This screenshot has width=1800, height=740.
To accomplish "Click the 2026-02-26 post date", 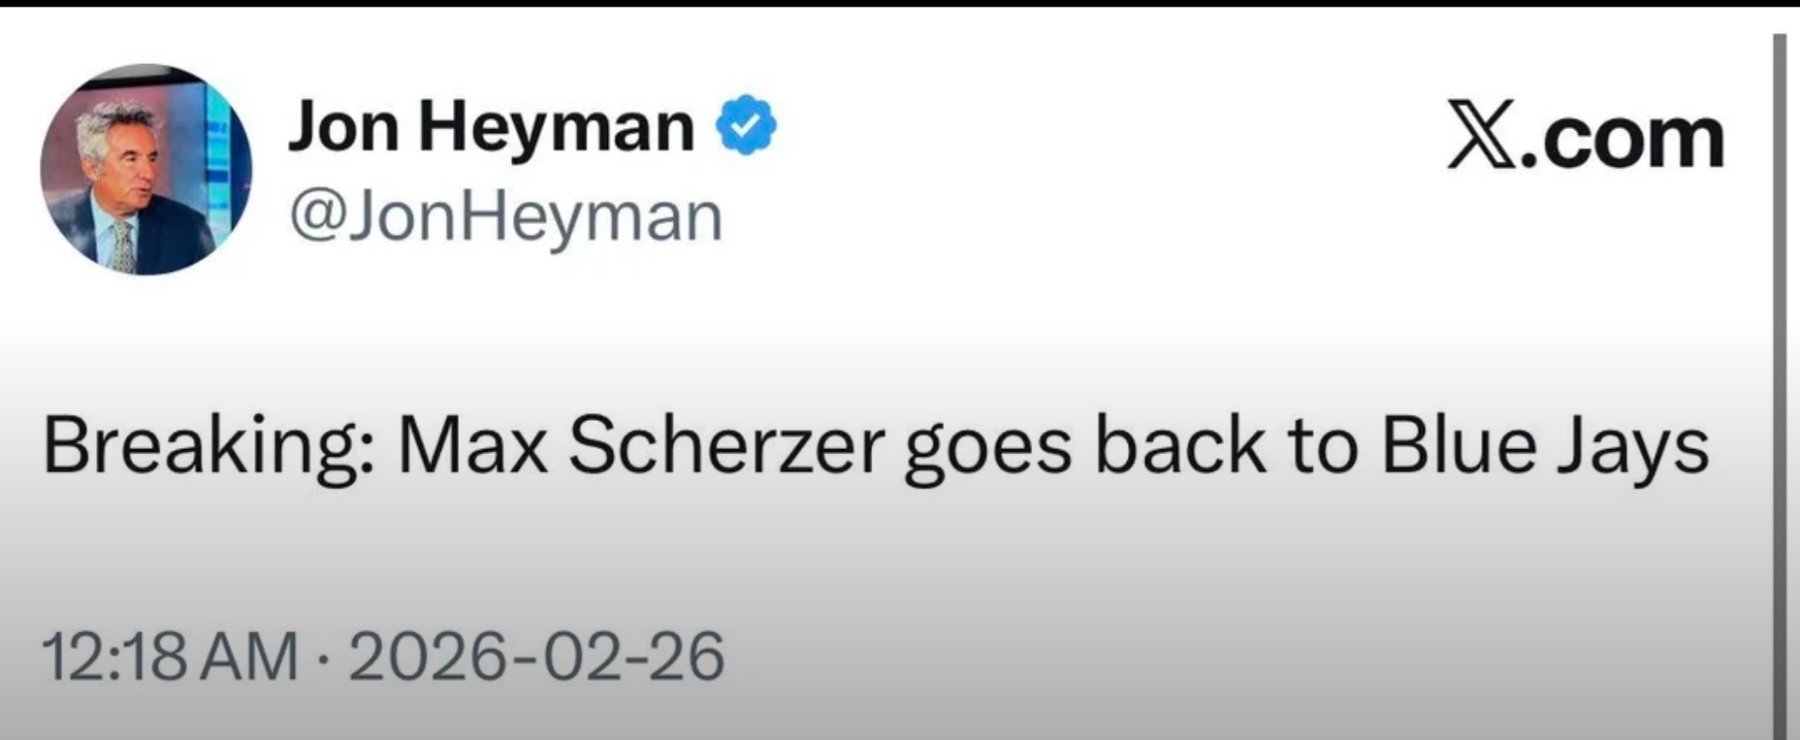I will (x=535, y=657).
